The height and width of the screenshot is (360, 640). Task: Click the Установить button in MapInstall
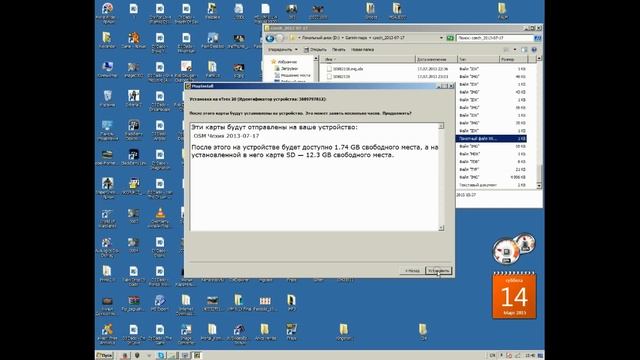click(438, 271)
